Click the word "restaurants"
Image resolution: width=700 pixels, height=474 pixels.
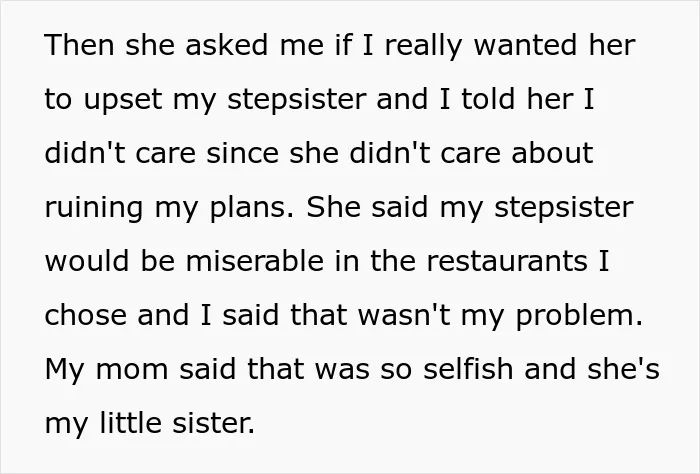[x=507, y=261]
